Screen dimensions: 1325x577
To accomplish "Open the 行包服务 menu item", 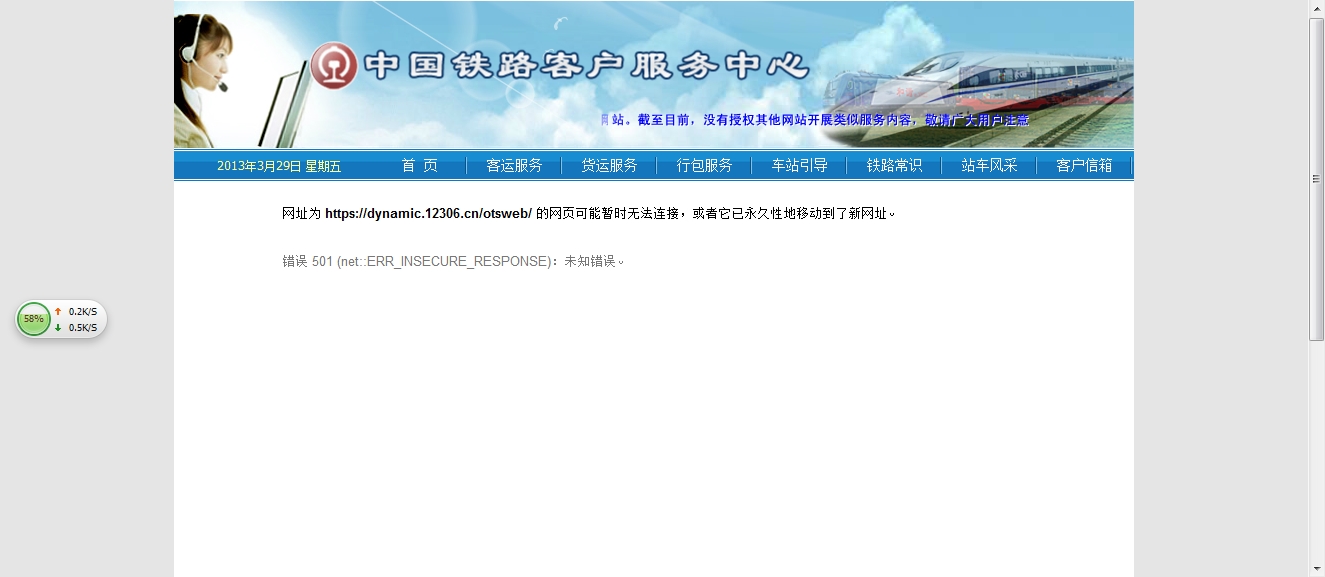I will click(704, 166).
